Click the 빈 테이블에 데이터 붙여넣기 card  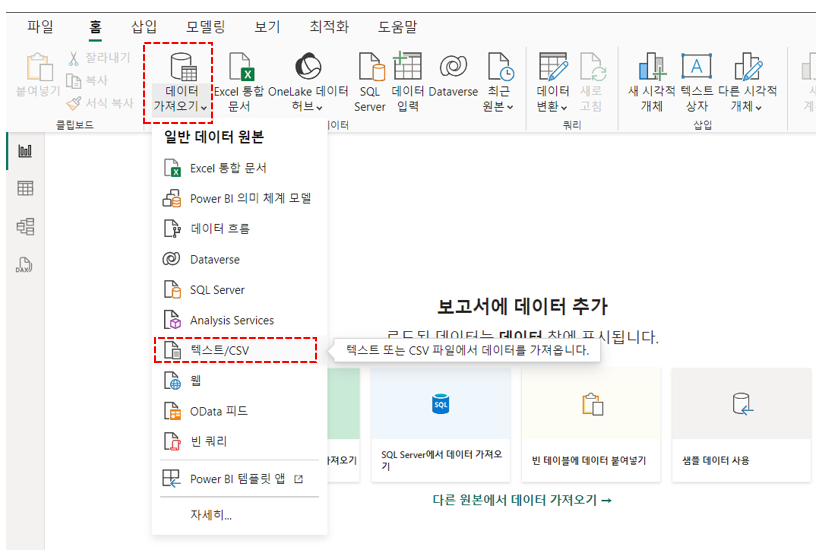coord(591,425)
